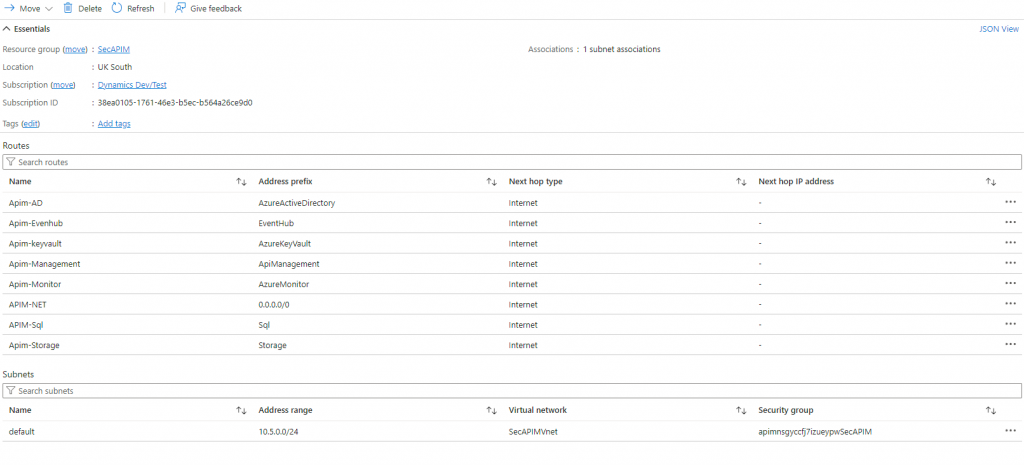The width and height of the screenshot is (1024, 465).
Task: Click the Add tags link
Action: point(114,124)
